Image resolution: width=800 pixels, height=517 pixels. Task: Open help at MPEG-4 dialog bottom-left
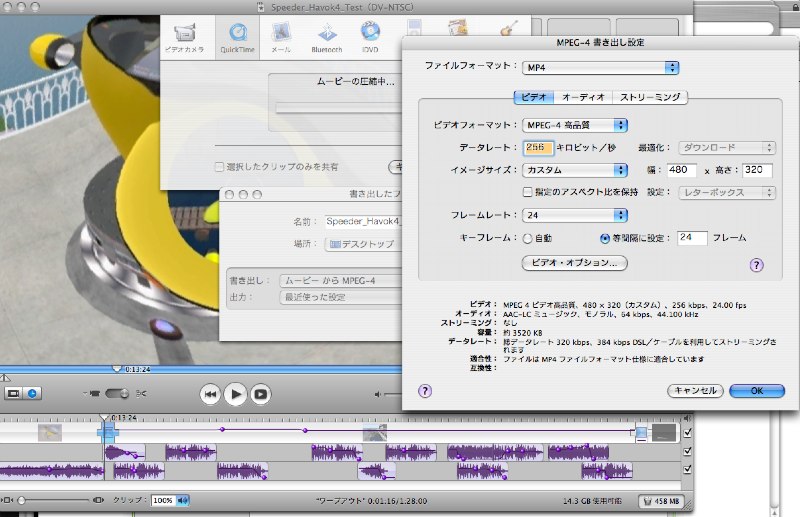(x=424, y=391)
